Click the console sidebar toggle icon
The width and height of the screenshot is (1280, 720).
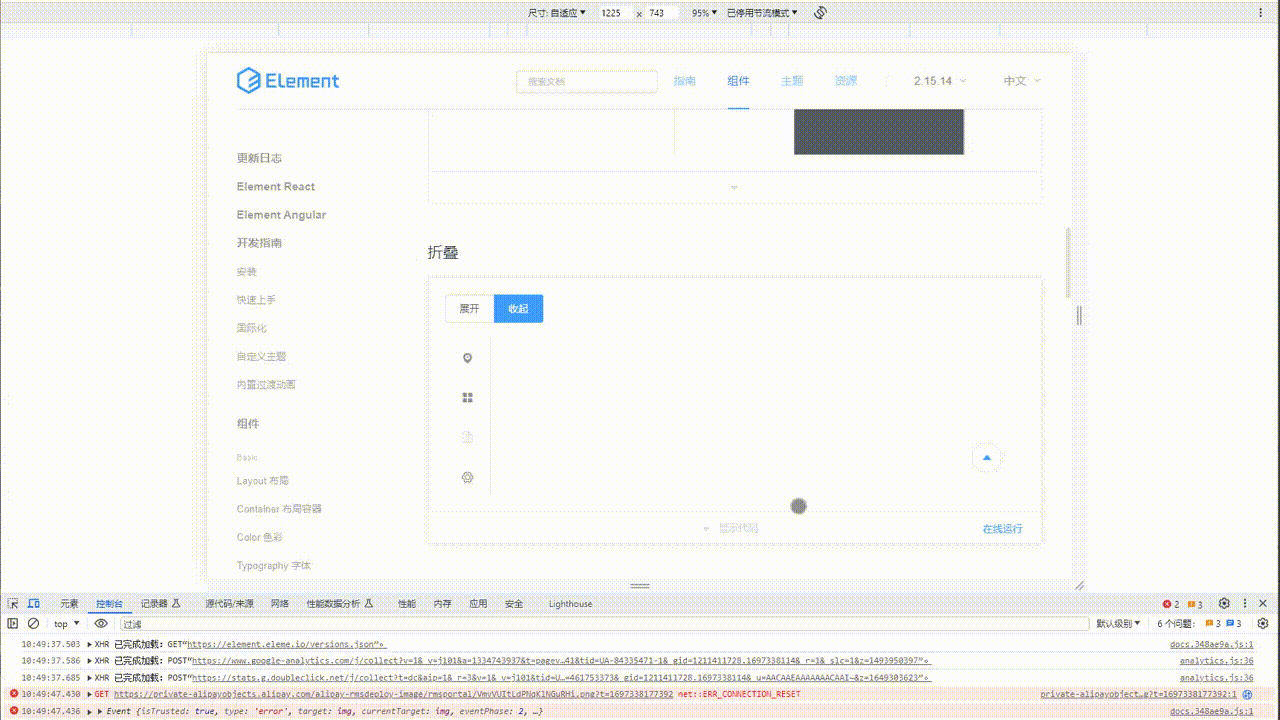click(x=13, y=624)
